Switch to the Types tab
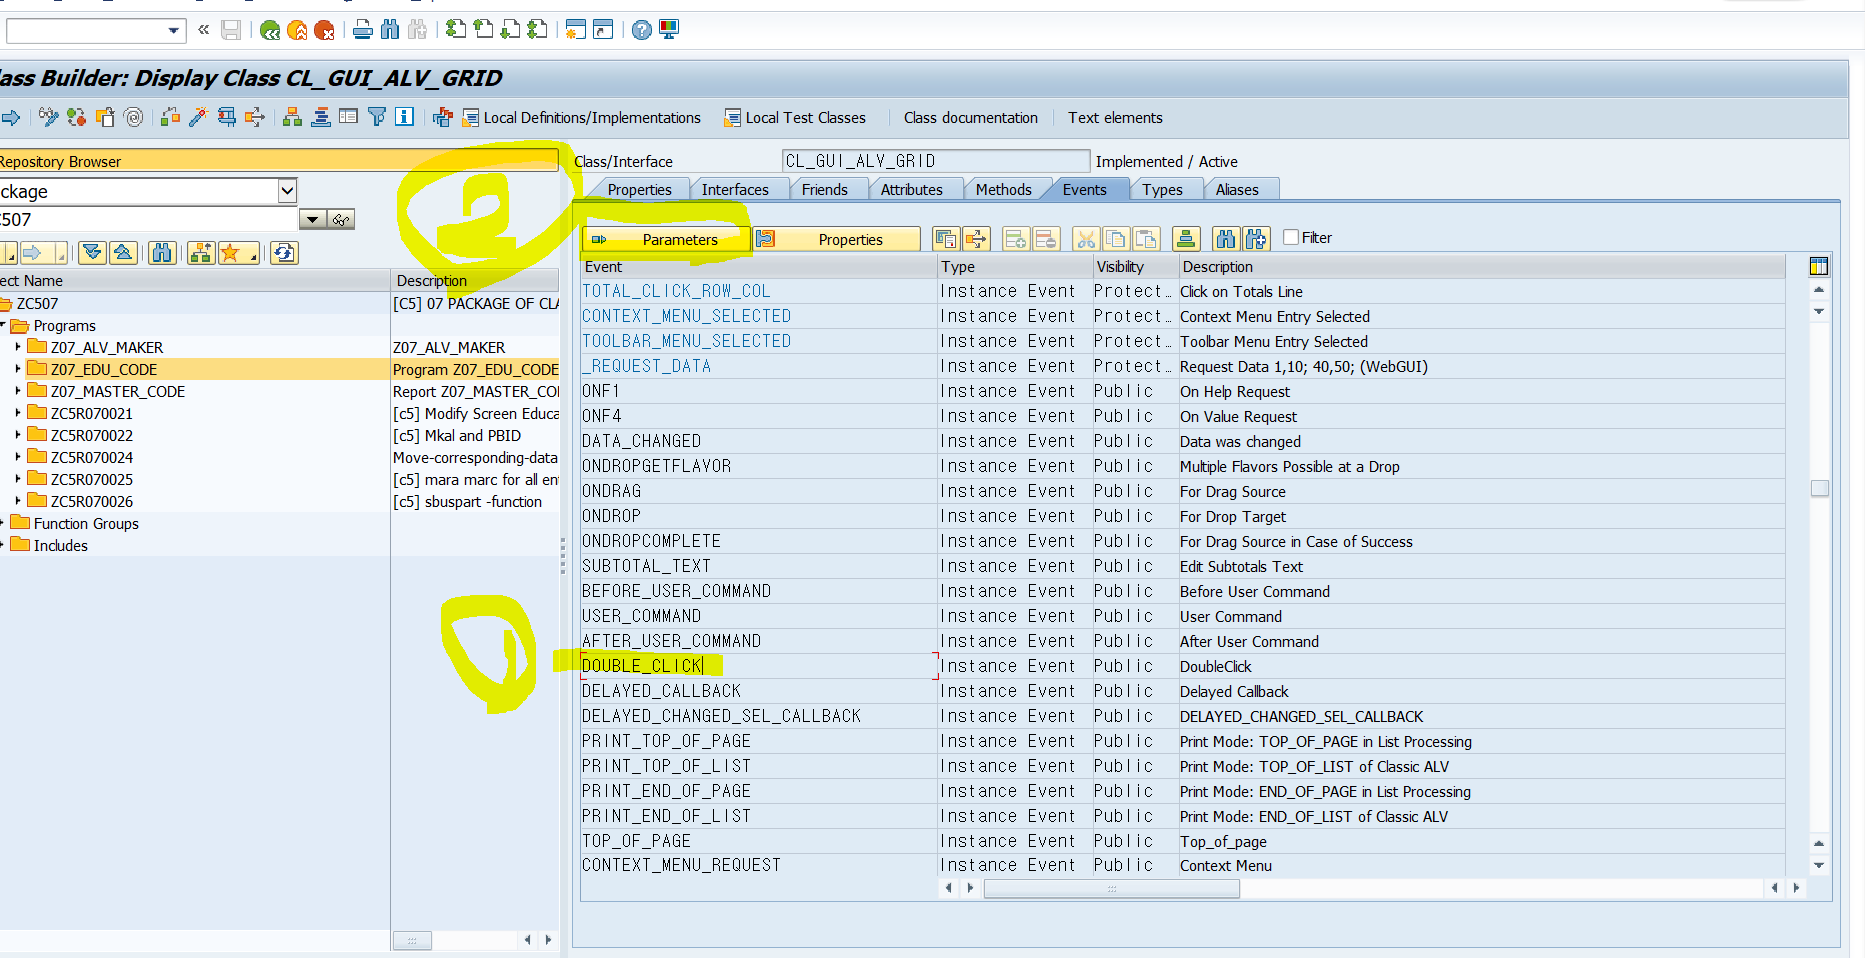This screenshot has width=1865, height=958. [x=1162, y=190]
